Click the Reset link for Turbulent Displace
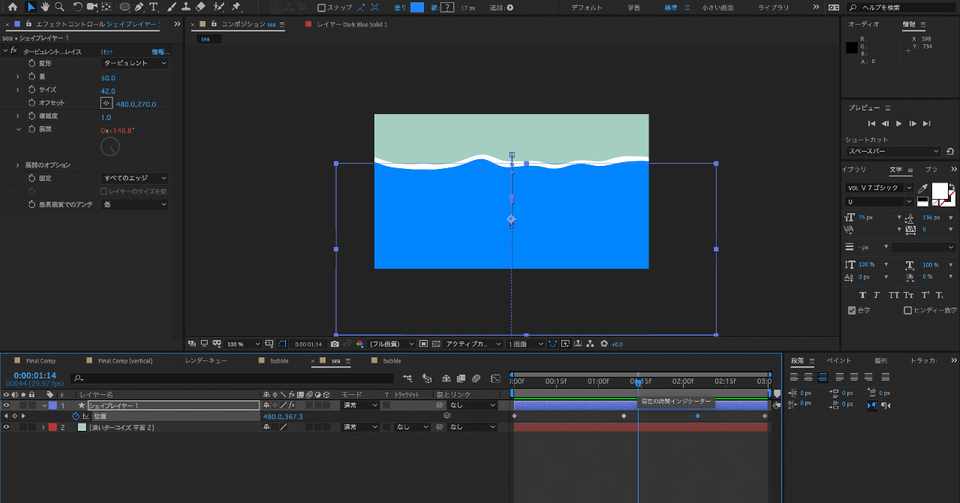 click(107, 52)
